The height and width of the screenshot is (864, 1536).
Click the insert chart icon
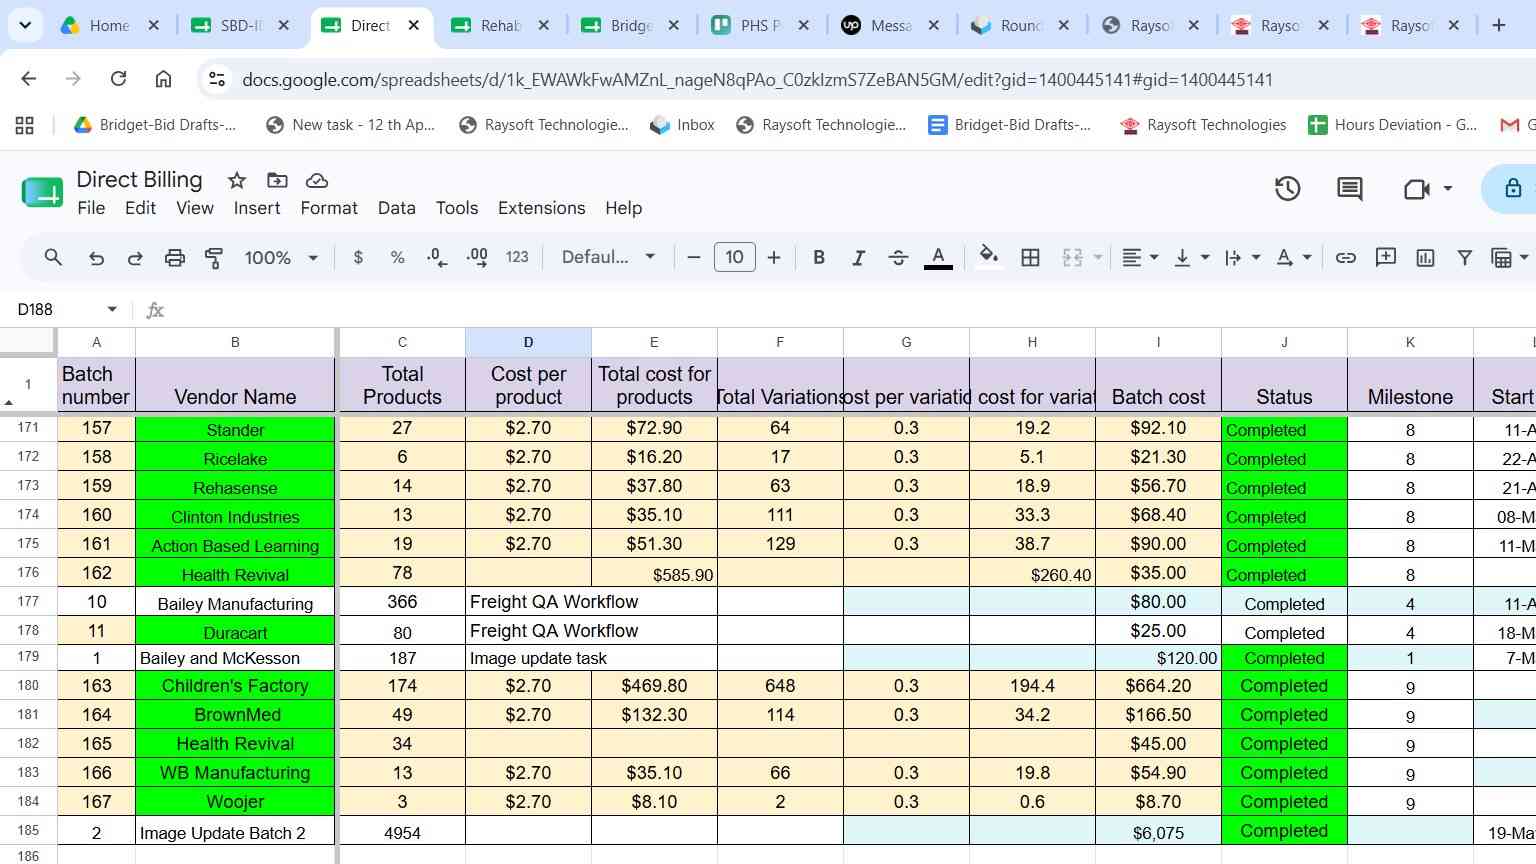pos(1425,258)
